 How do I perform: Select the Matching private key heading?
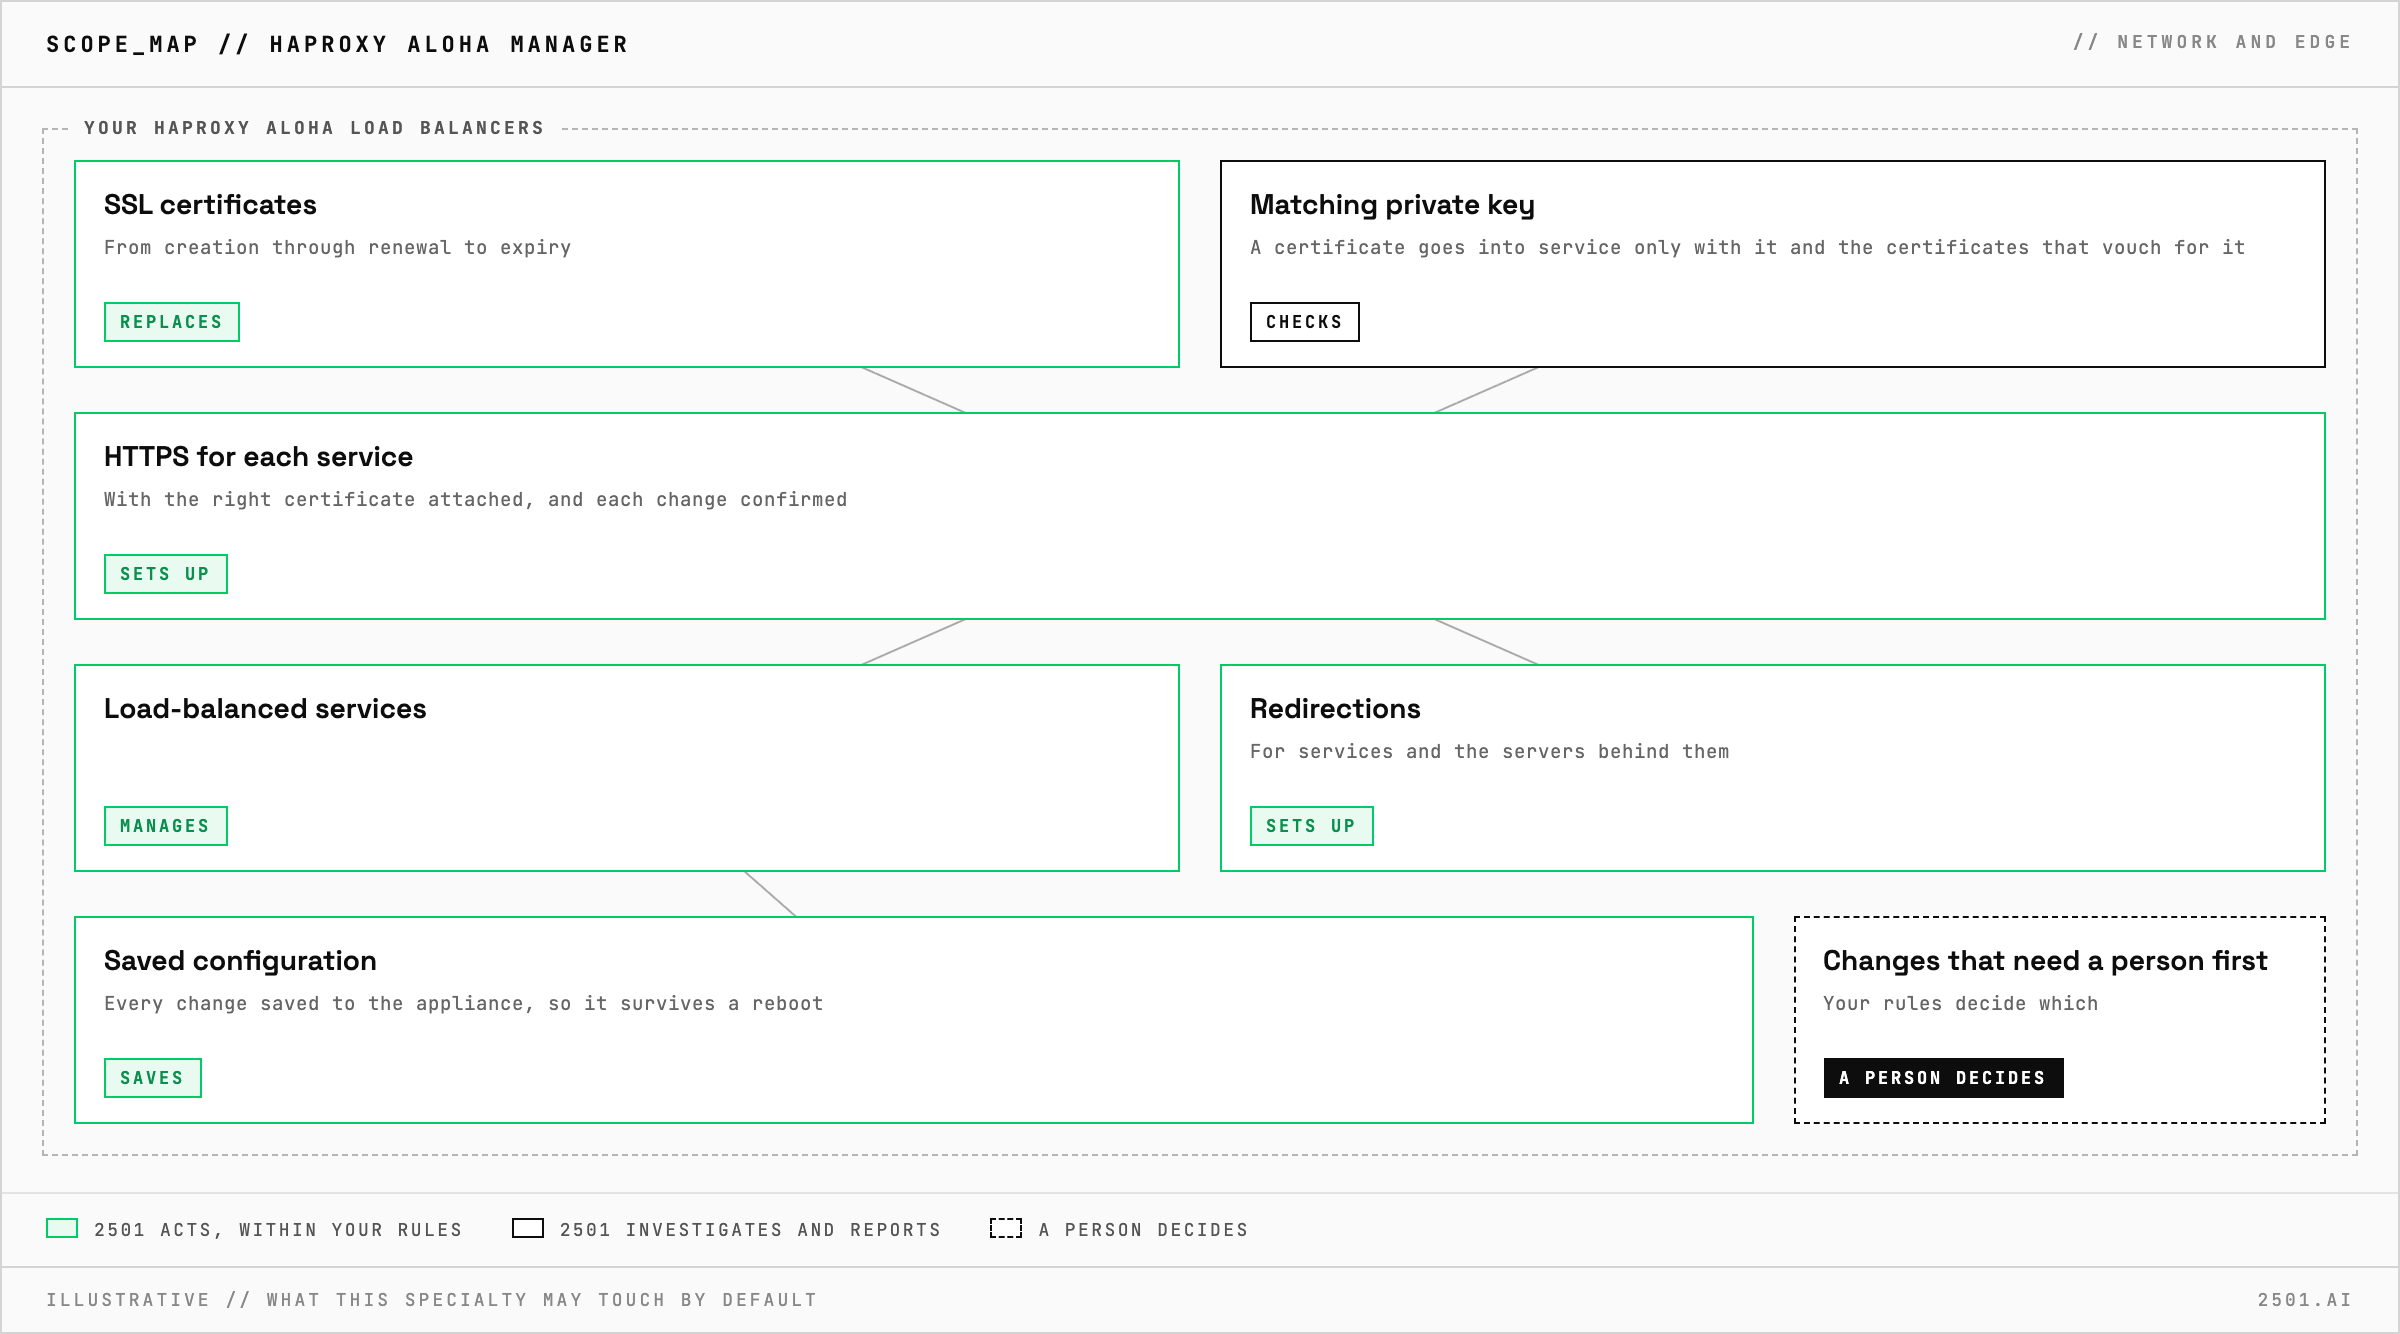(x=1392, y=205)
